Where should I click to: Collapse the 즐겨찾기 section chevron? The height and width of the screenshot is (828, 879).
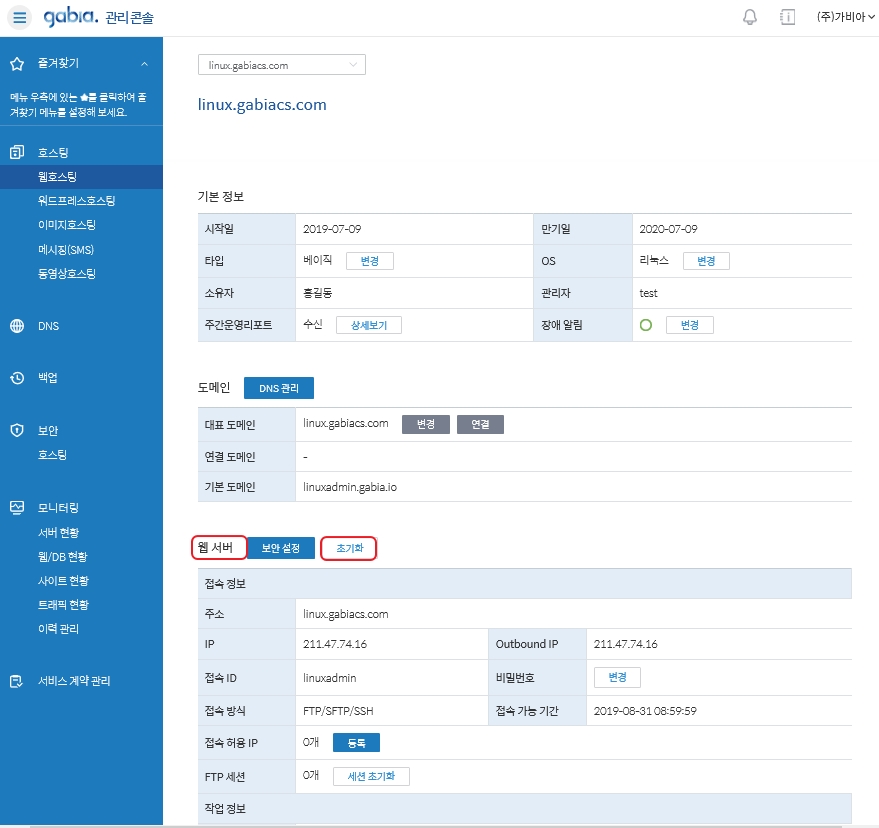[144, 64]
